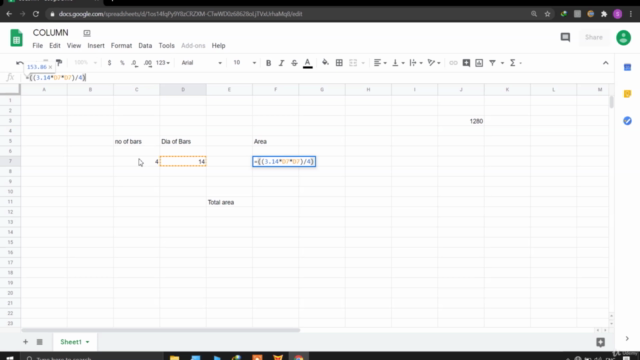Image resolution: width=640 pixels, height=360 pixels.
Task: Collapse the menus with the caret
Action: click(x=606, y=63)
